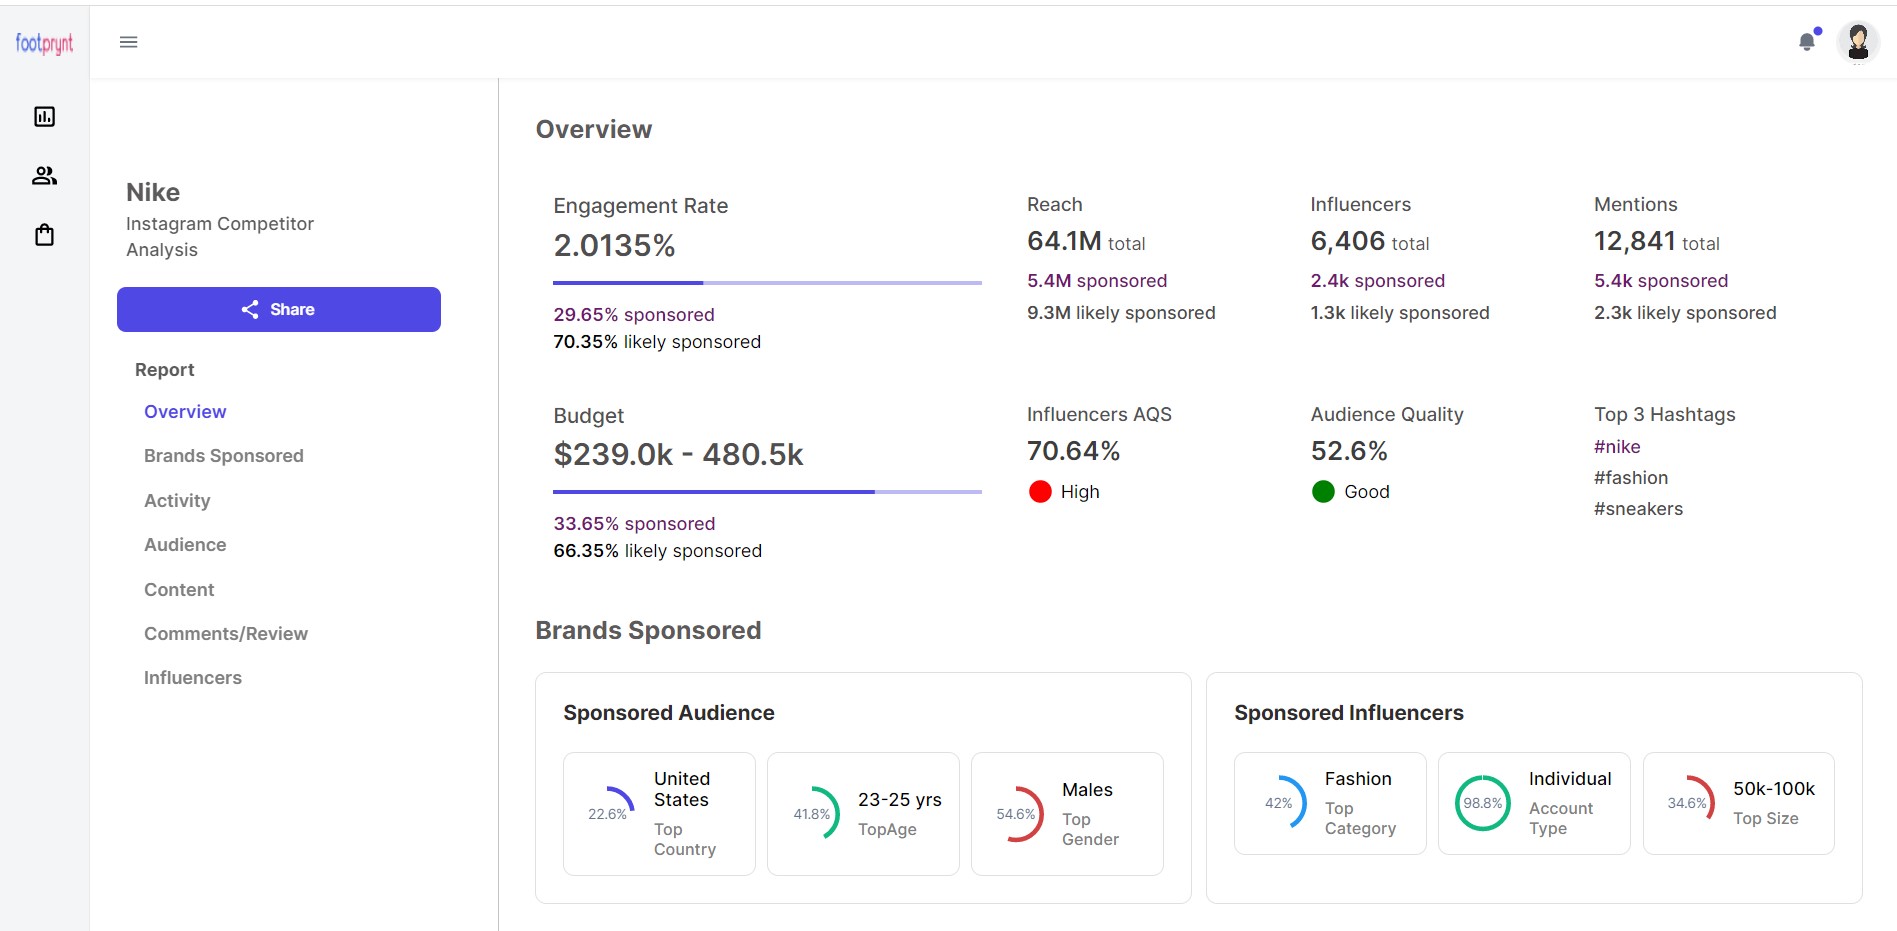Screen dimensions: 1897x931
Task: Open the shopping bag sidebar icon
Action: [x=44, y=235]
